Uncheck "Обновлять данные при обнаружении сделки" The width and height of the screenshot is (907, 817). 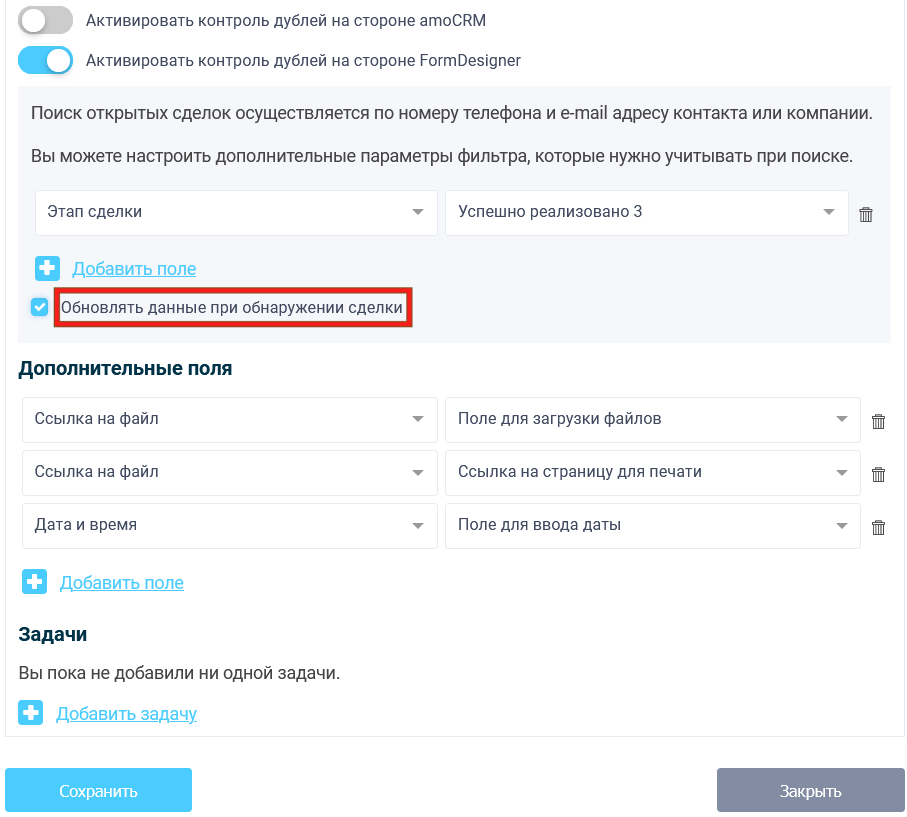point(39,306)
